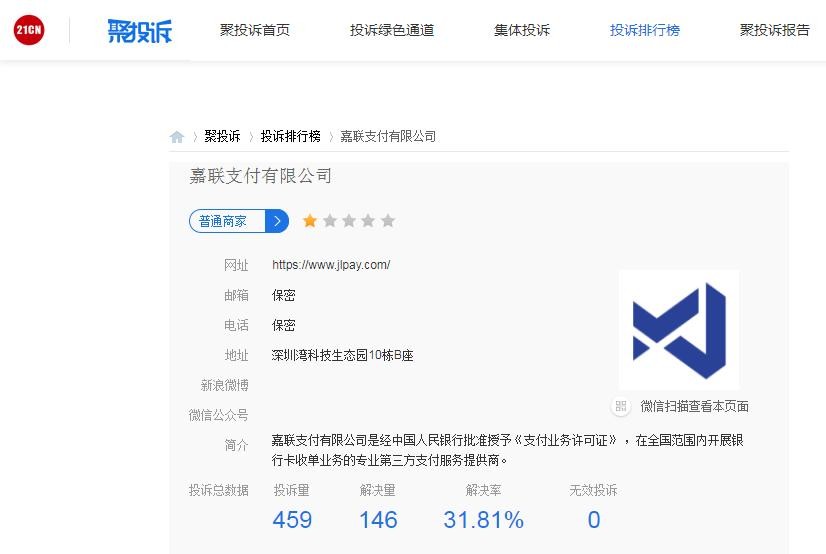
Task: Click the QR code scan icon
Action: click(x=621, y=406)
